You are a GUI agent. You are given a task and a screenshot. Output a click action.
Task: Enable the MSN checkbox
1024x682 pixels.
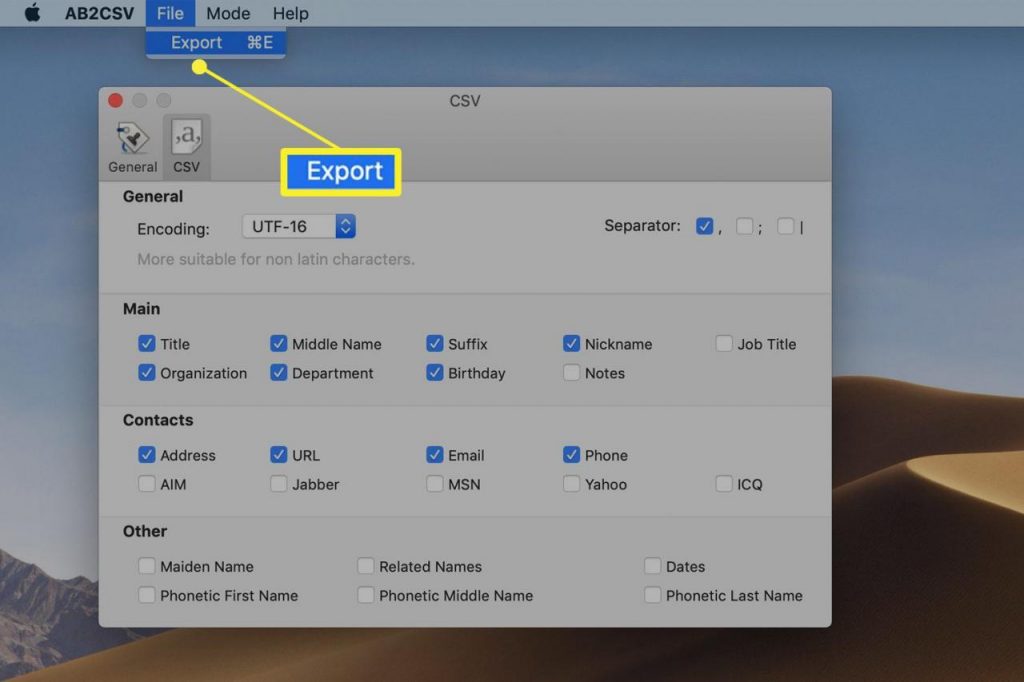click(435, 484)
